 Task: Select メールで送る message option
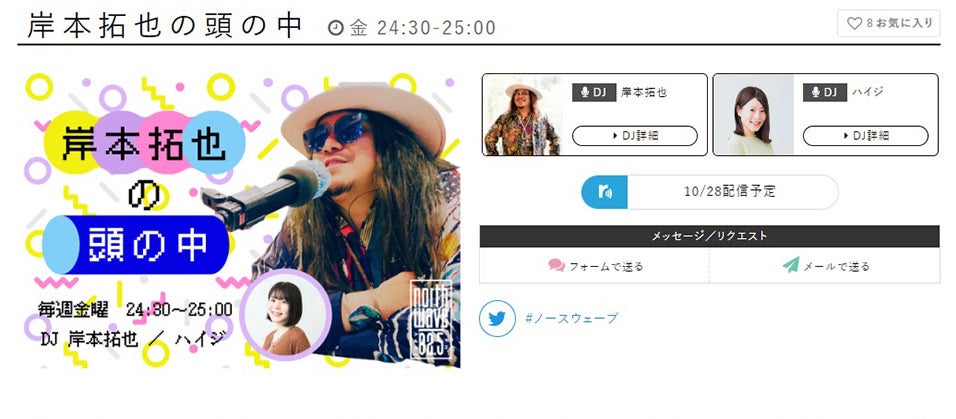click(x=825, y=266)
